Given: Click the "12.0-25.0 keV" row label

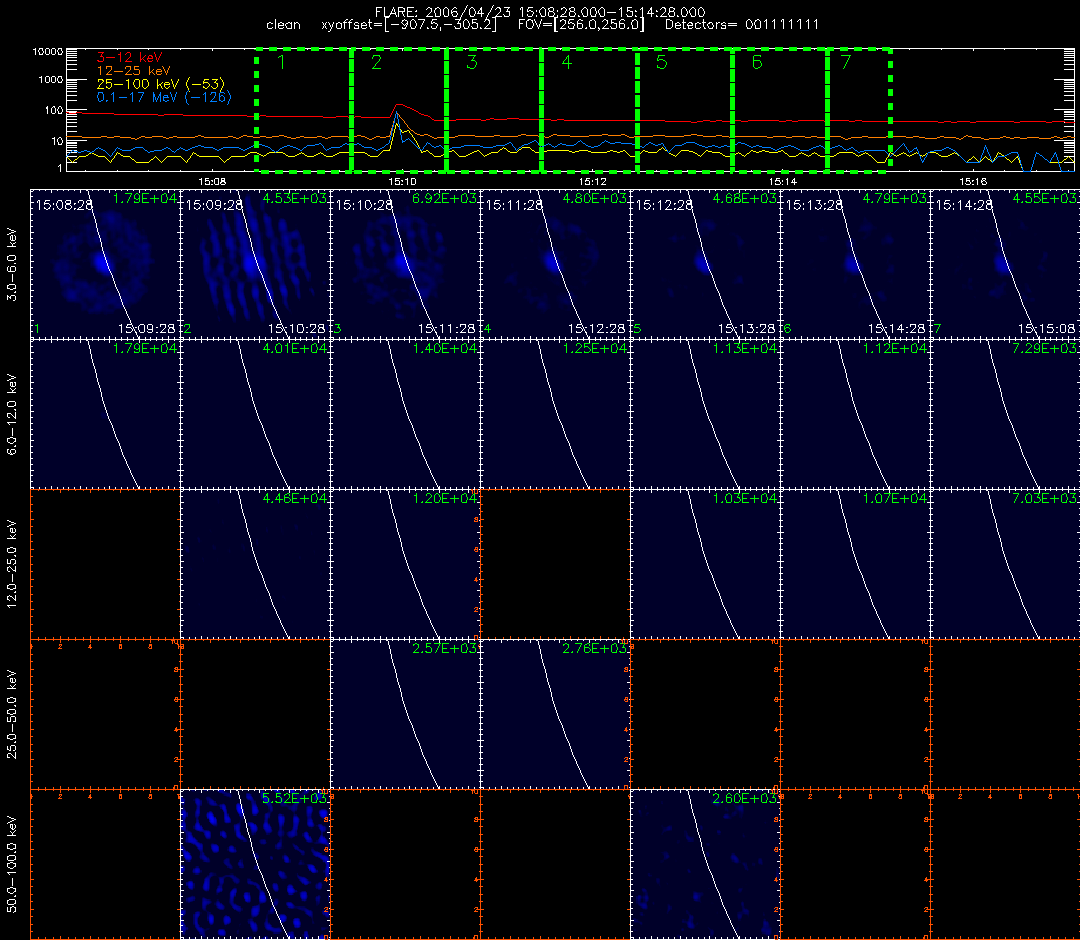Looking at the screenshot, I should click(12, 564).
